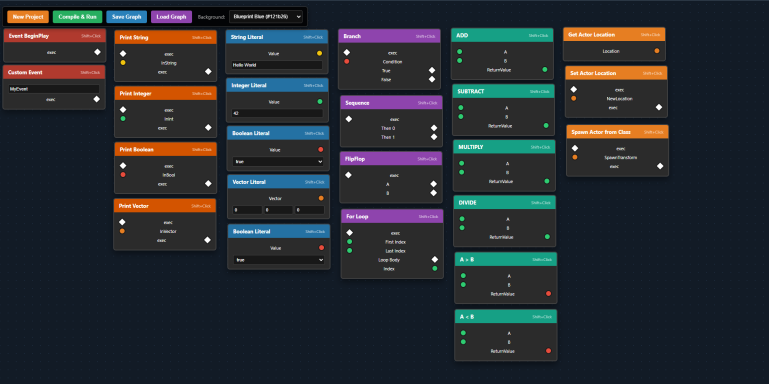This screenshot has width=769, height=384.
Task: Click the red ReturnValue pin on A > B
Action: click(548, 294)
